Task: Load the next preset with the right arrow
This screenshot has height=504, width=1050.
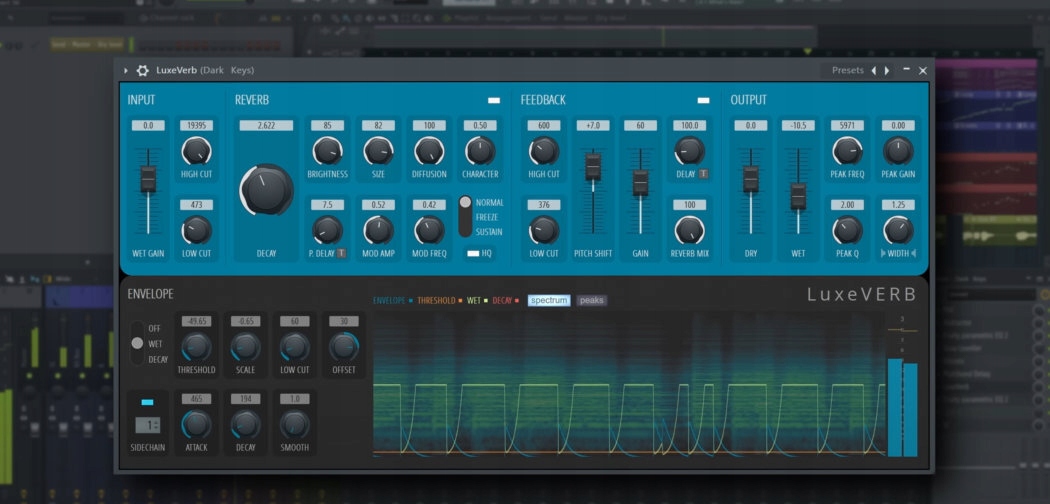Action: (887, 70)
